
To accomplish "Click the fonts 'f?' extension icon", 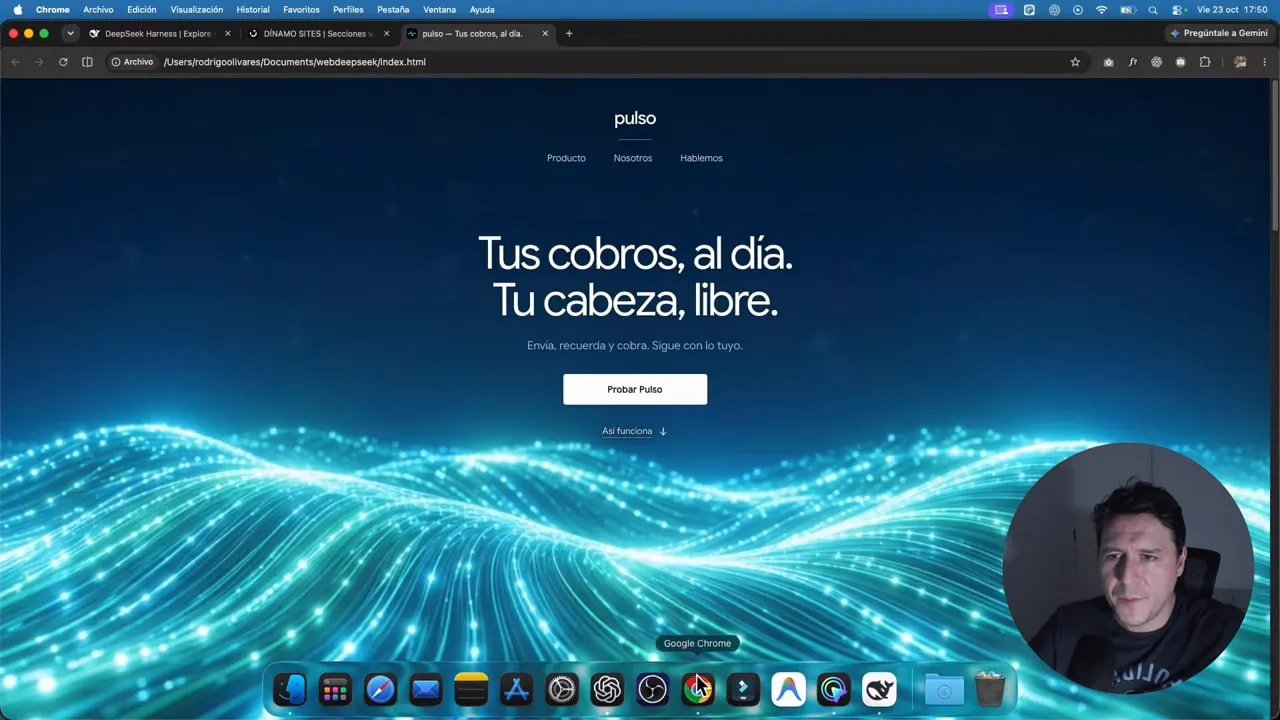I will (x=1132, y=62).
